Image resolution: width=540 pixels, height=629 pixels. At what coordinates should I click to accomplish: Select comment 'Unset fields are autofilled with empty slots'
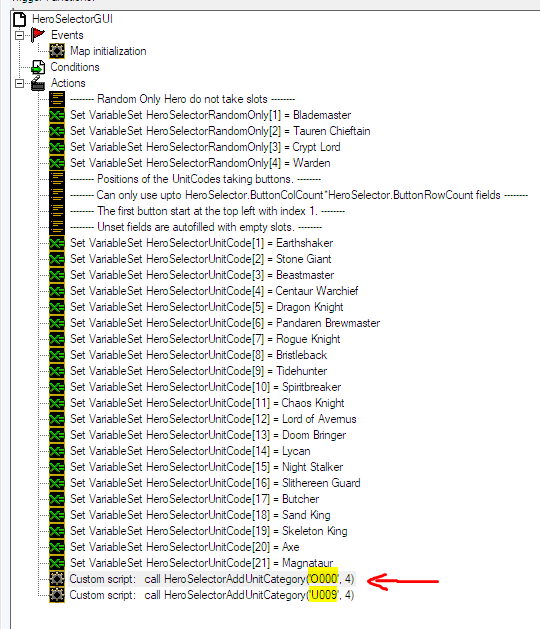pyautogui.click(x=196, y=227)
